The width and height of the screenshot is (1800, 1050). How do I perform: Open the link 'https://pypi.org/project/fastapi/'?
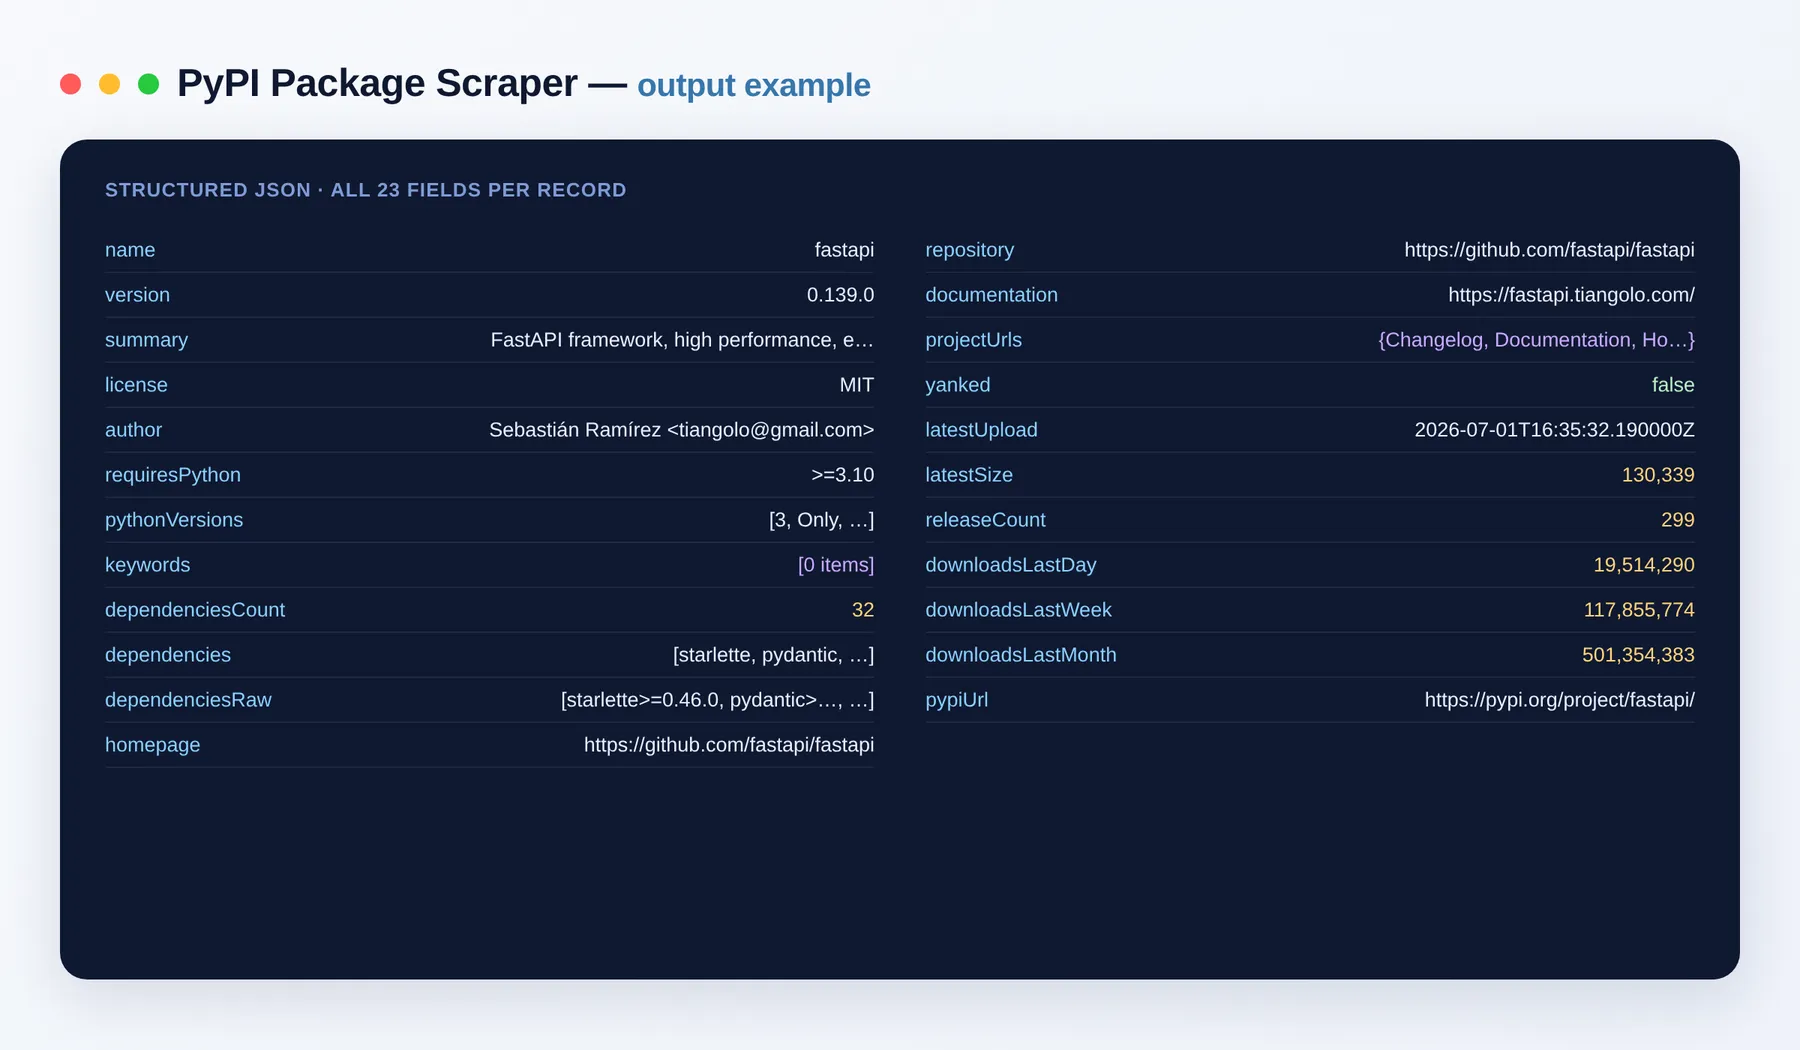(x=1559, y=700)
